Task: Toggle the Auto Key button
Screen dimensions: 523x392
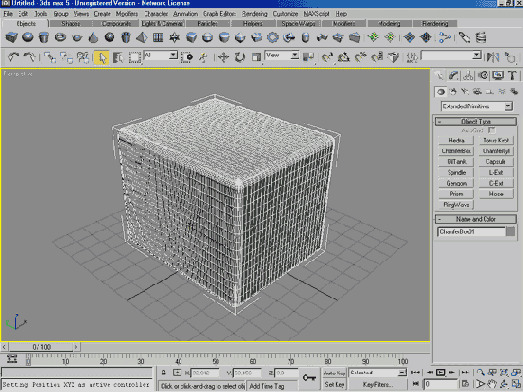Action: click(x=334, y=373)
